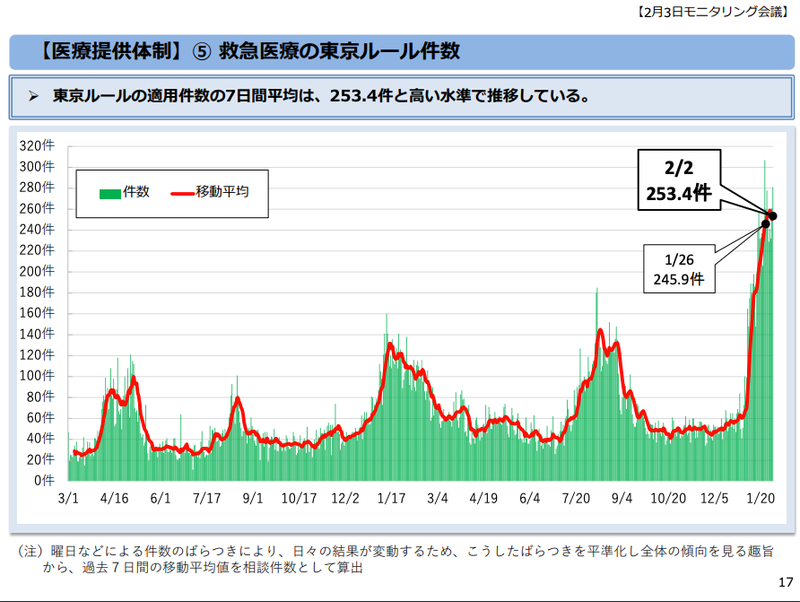This screenshot has width=800, height=602.
Task: Click the 3/1 x-axis date label
Action: [x=68, y=498]
